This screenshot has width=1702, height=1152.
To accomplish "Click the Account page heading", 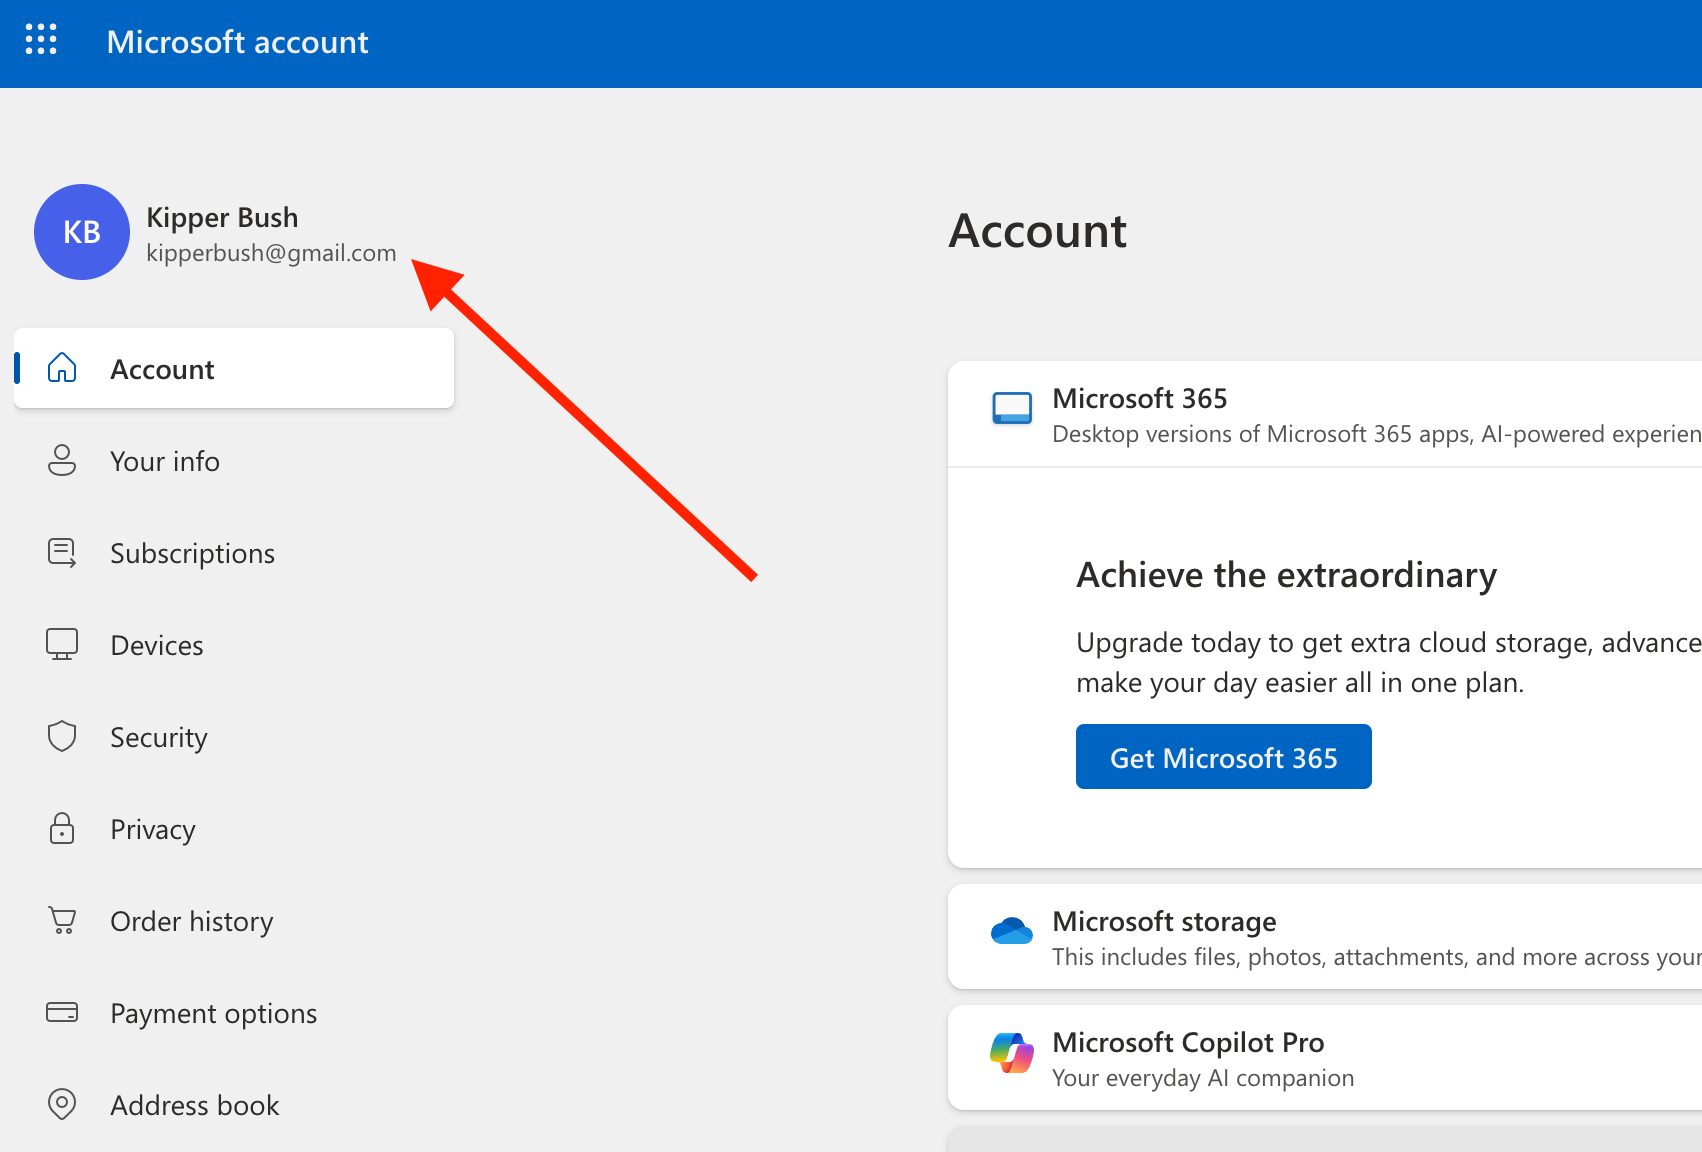I will (1037, 231).
